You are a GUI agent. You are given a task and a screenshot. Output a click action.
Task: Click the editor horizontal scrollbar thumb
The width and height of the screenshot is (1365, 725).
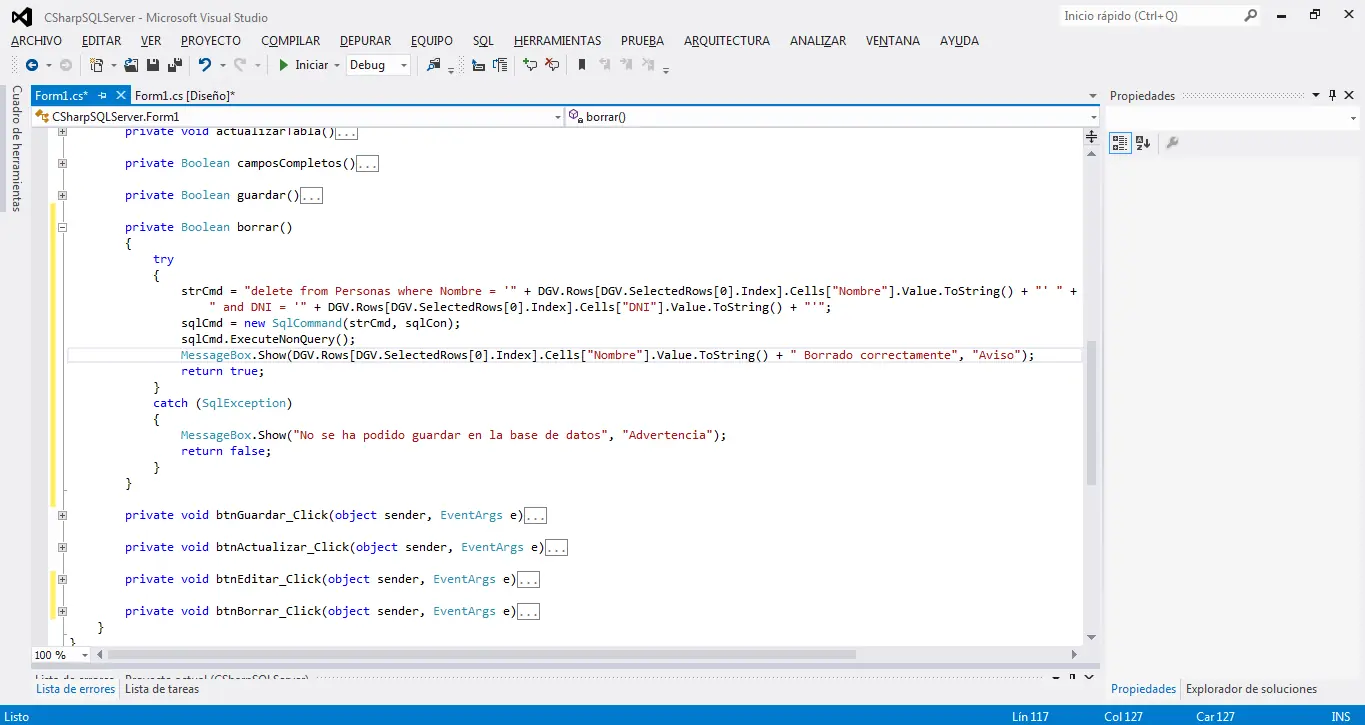point(482,655)
